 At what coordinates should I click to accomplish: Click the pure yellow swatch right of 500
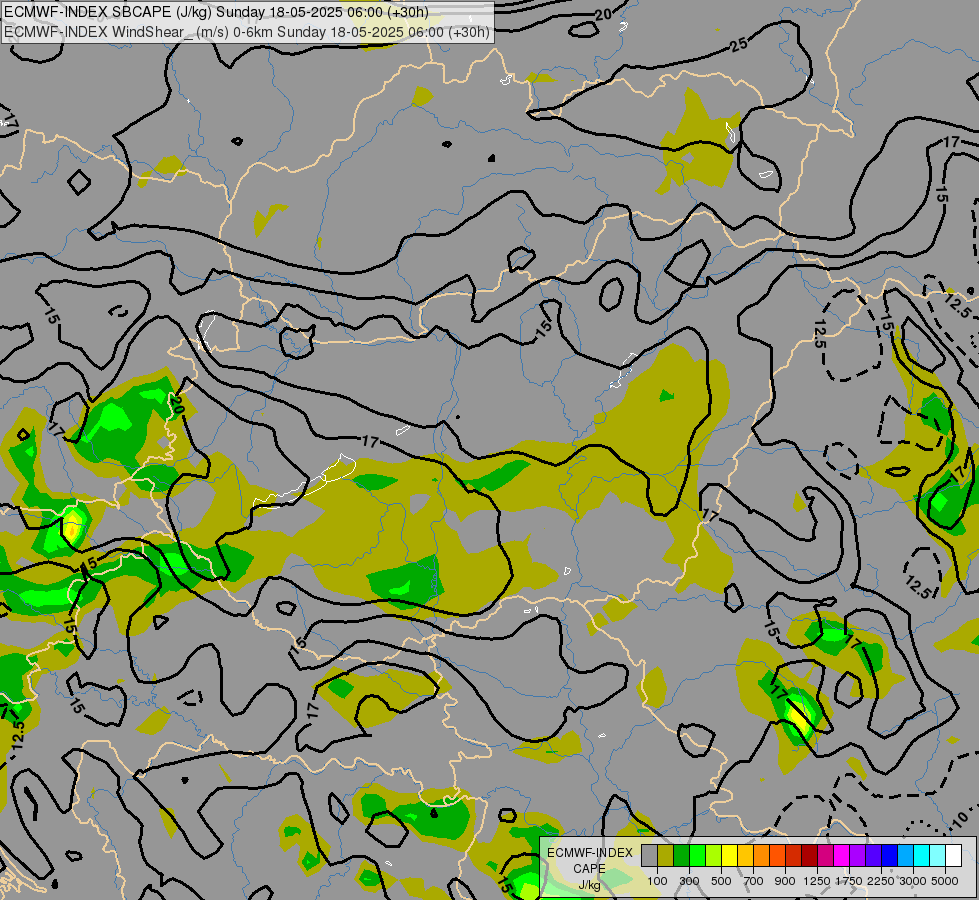click(x=729, y=856)
